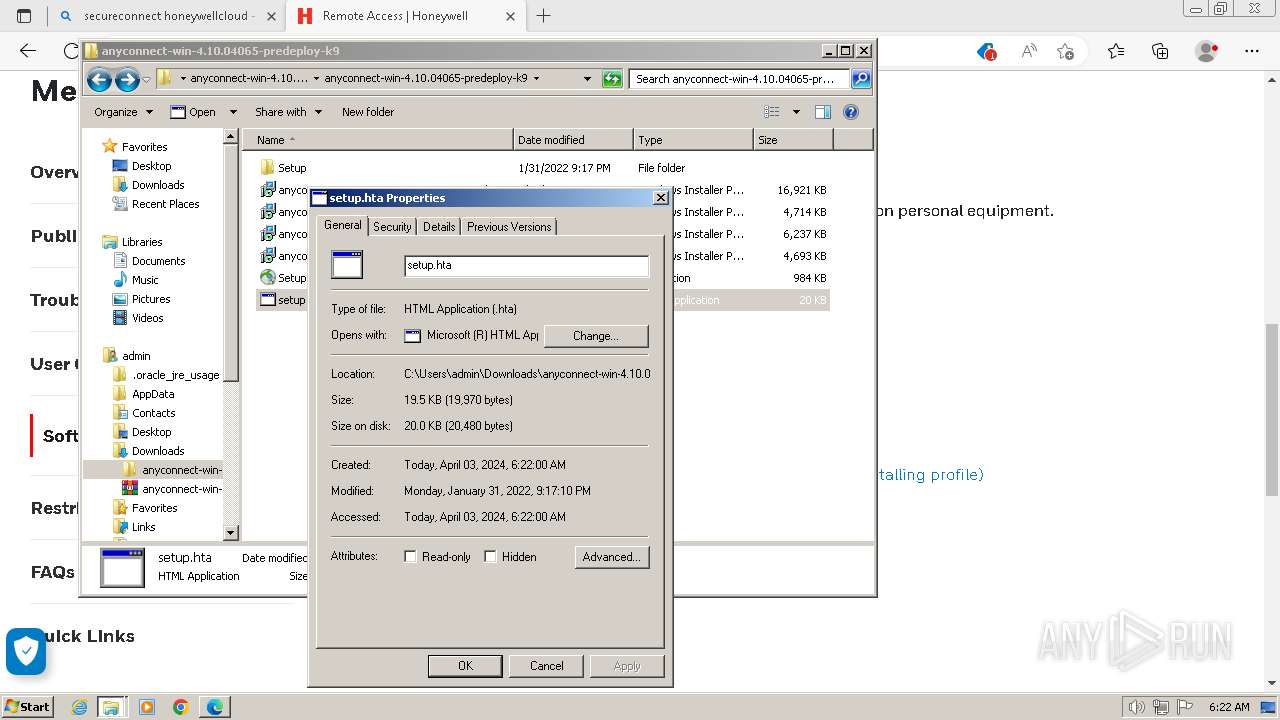Click the setup.hta filename input field

click(x=526, y=266)
